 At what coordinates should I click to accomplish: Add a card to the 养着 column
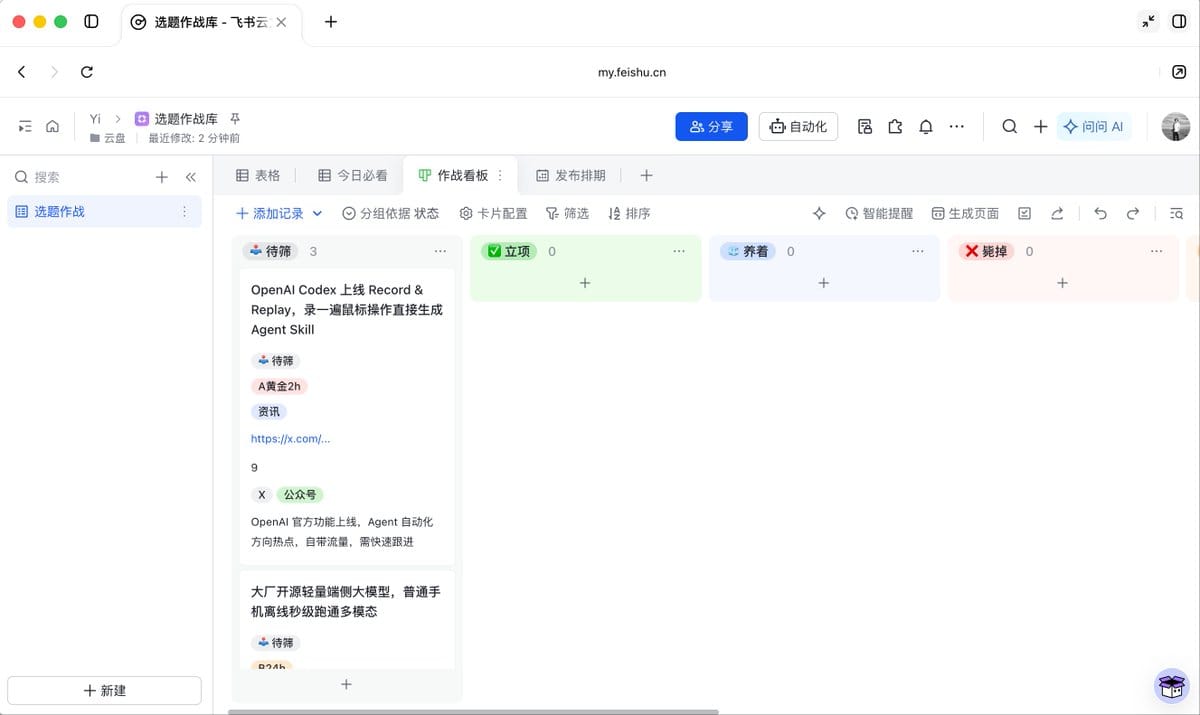pyautogui.click(x=824, y=283)
